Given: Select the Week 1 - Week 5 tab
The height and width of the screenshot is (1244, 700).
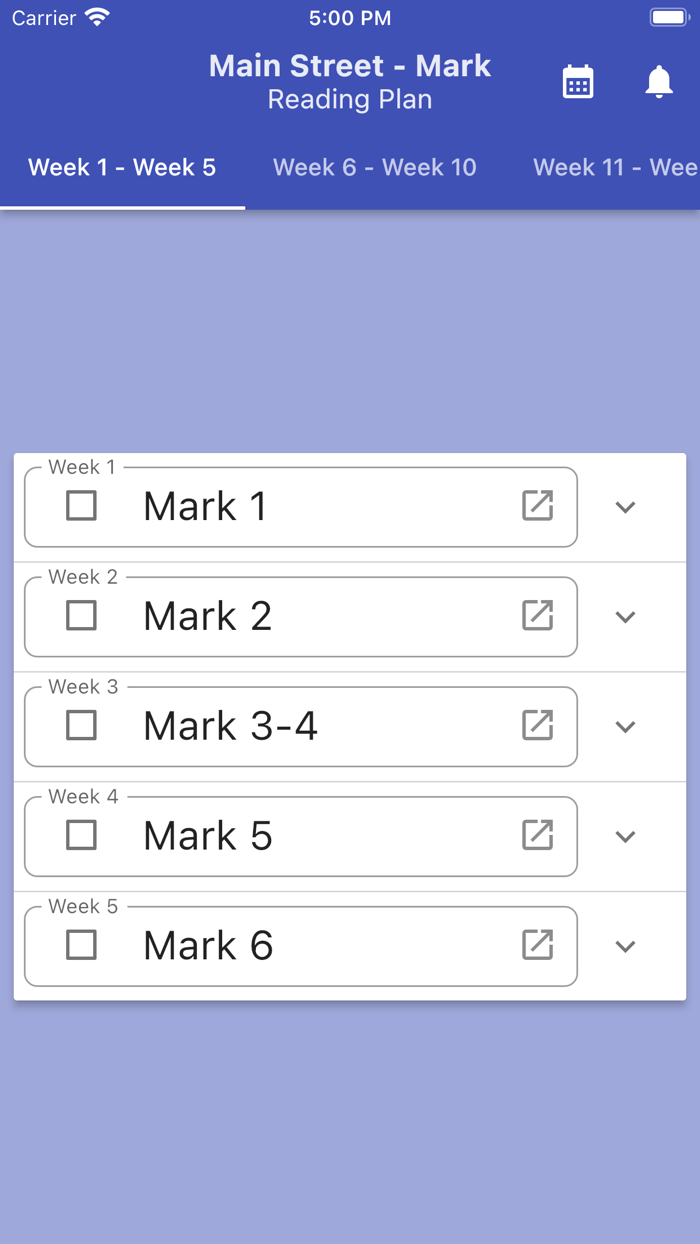Looking at the screenshot, I should tap(121, 167).
